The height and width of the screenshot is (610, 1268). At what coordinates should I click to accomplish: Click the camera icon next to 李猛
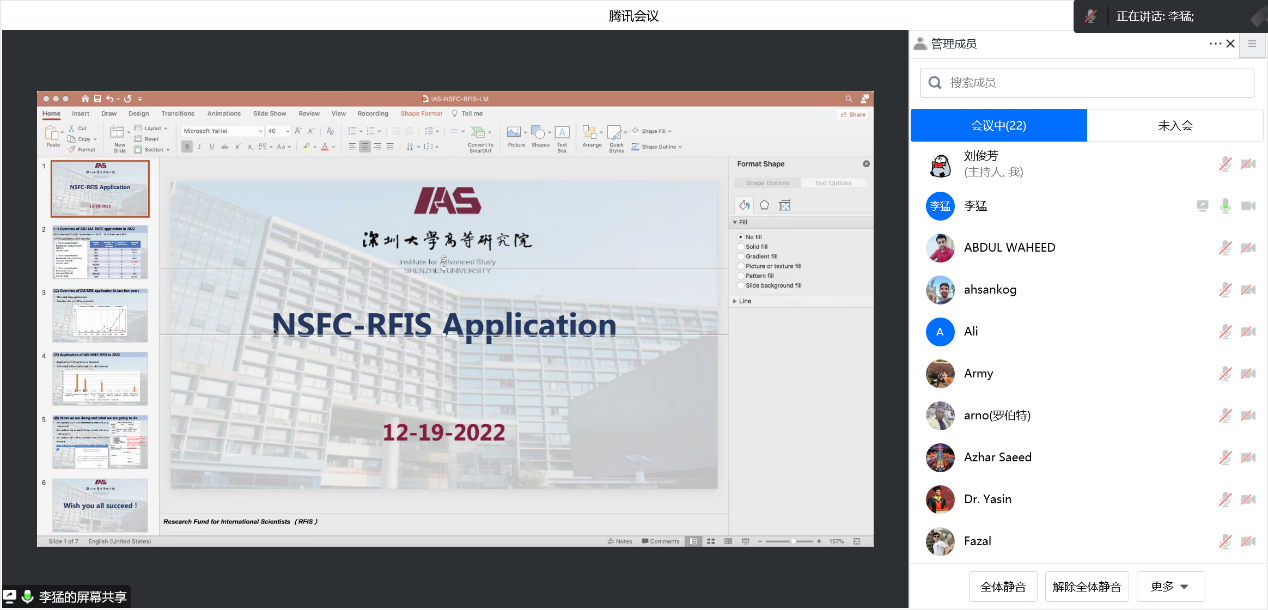1248,206
